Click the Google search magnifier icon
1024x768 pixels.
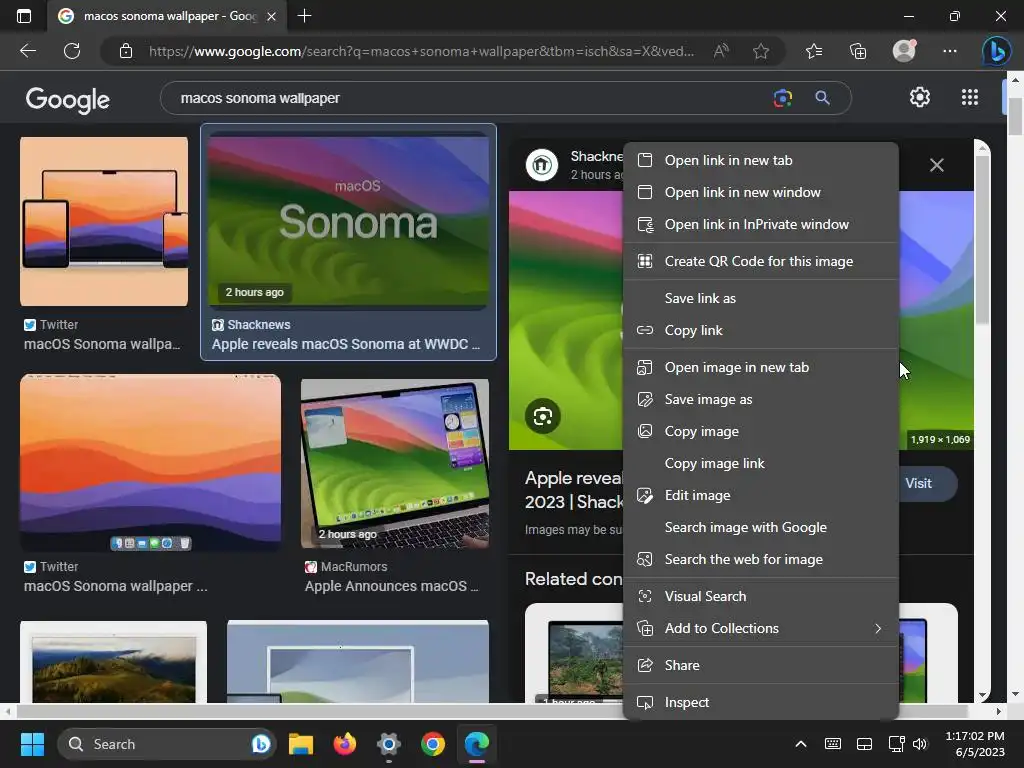point(822,98)
